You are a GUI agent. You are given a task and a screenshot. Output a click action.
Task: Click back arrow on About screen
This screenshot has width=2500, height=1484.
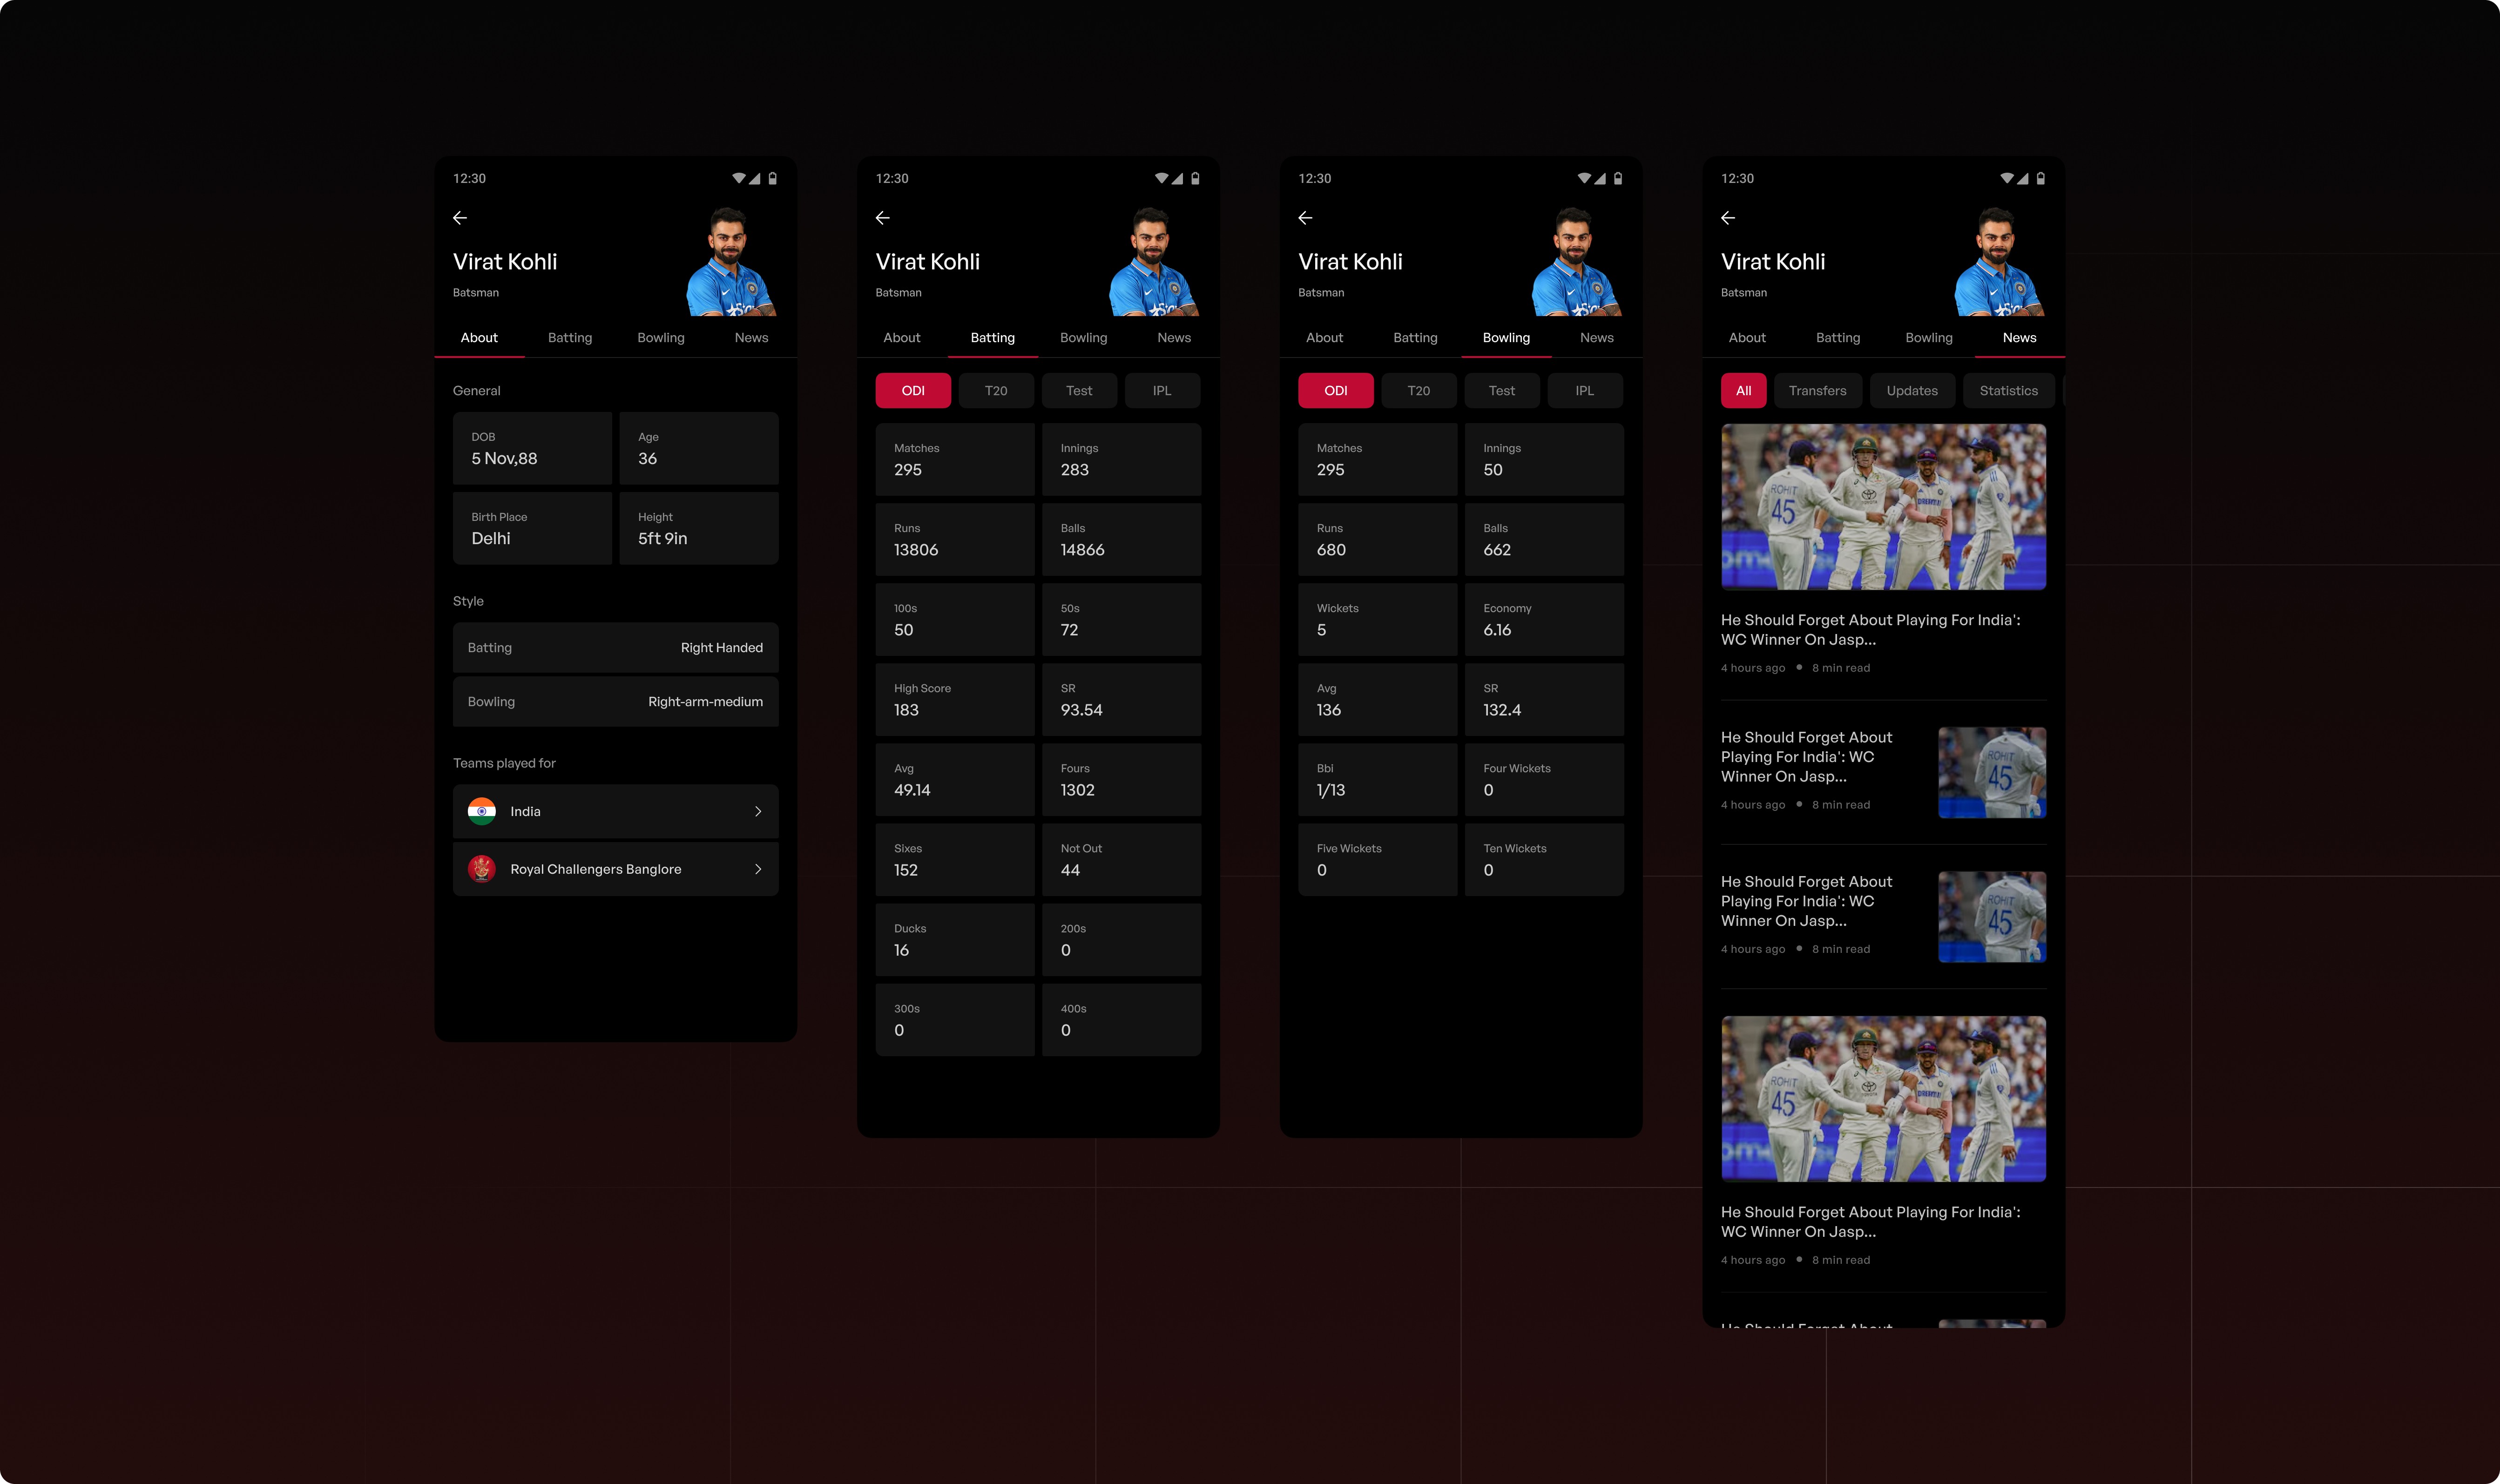tap(460, 217)
